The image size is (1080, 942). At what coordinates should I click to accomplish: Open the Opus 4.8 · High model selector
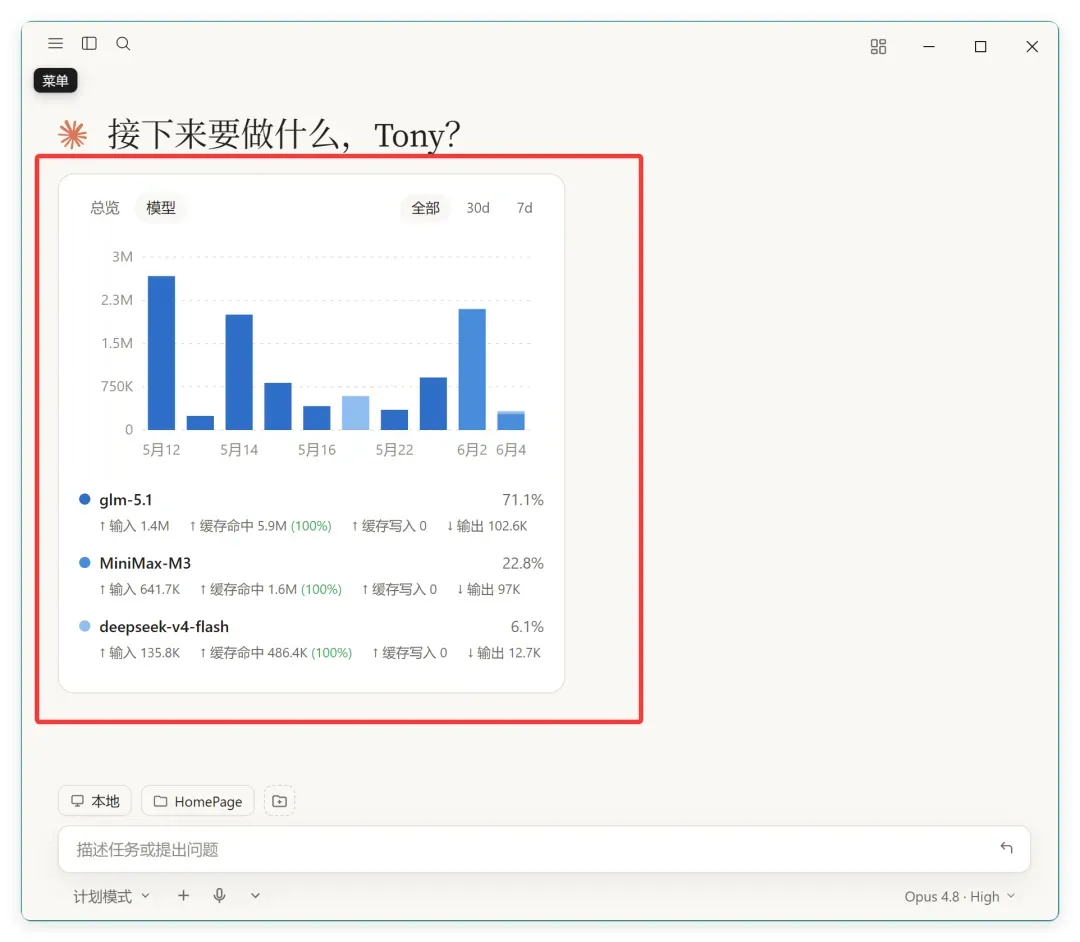pyautogui.click(x=959, y=897)
